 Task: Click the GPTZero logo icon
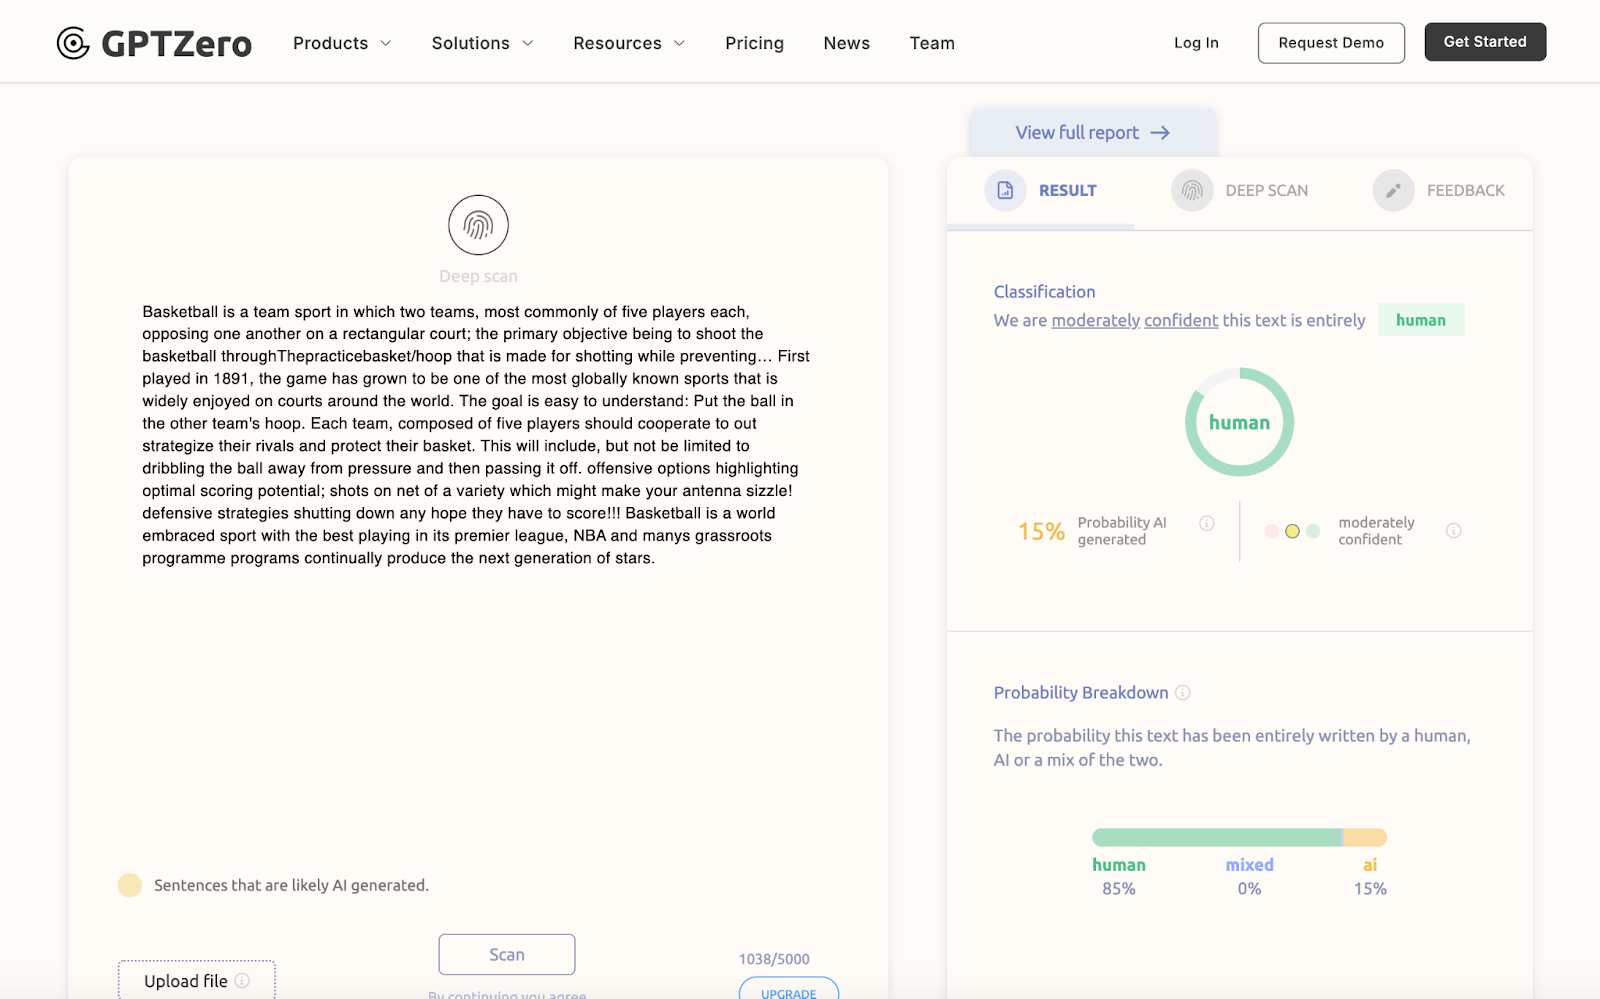coord(73,43)
